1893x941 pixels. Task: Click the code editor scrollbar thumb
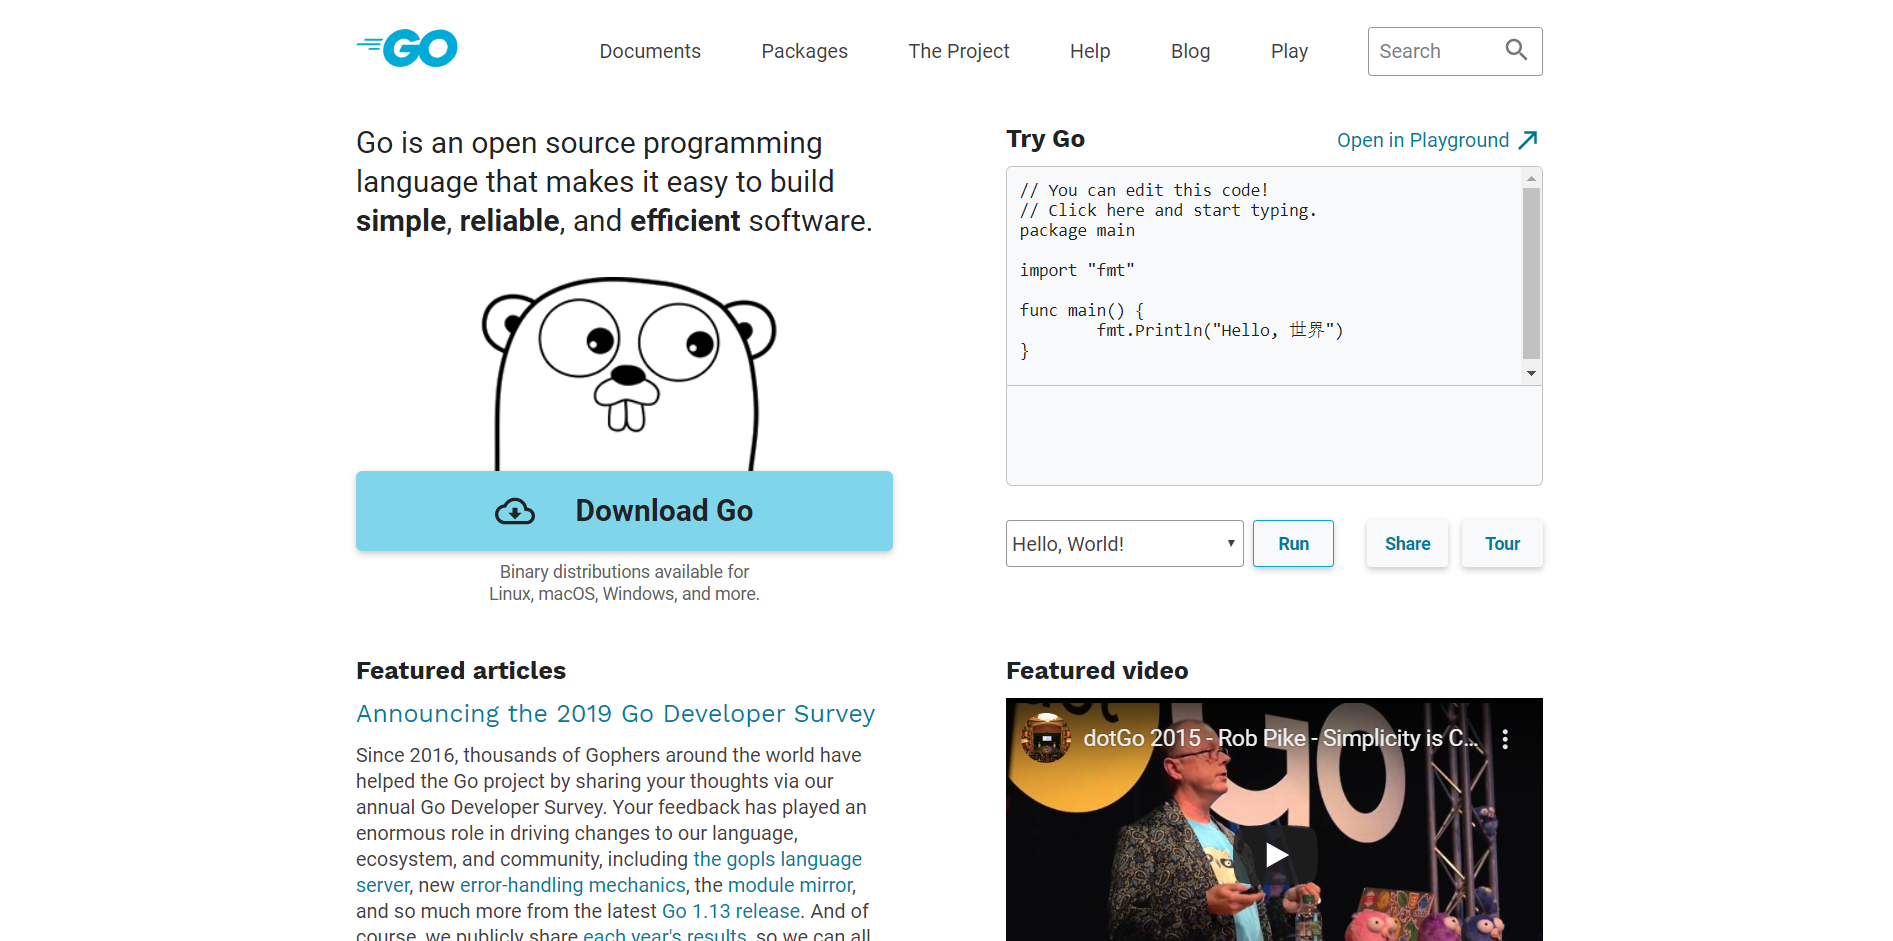pyautogui.click(x=1531, y=272)
